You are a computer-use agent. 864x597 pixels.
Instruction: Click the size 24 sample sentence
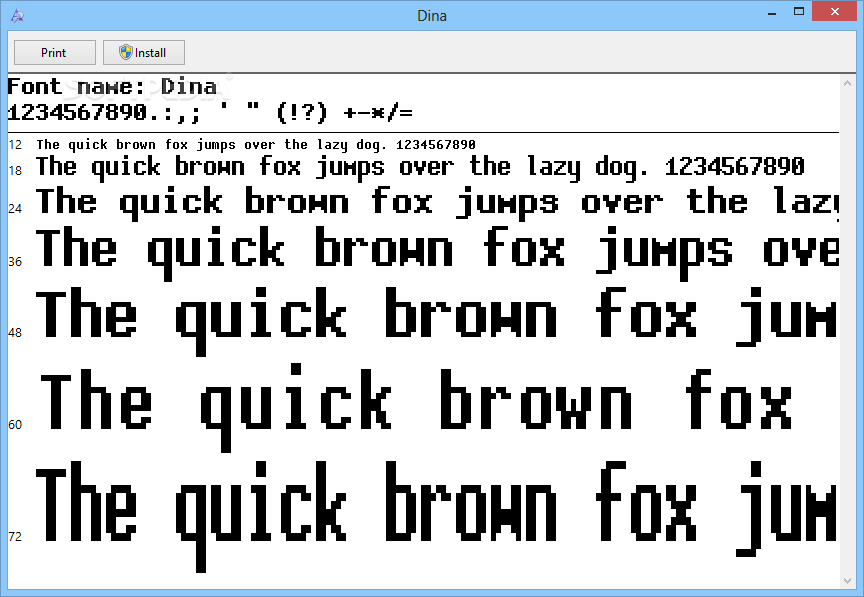click(438, 202)
